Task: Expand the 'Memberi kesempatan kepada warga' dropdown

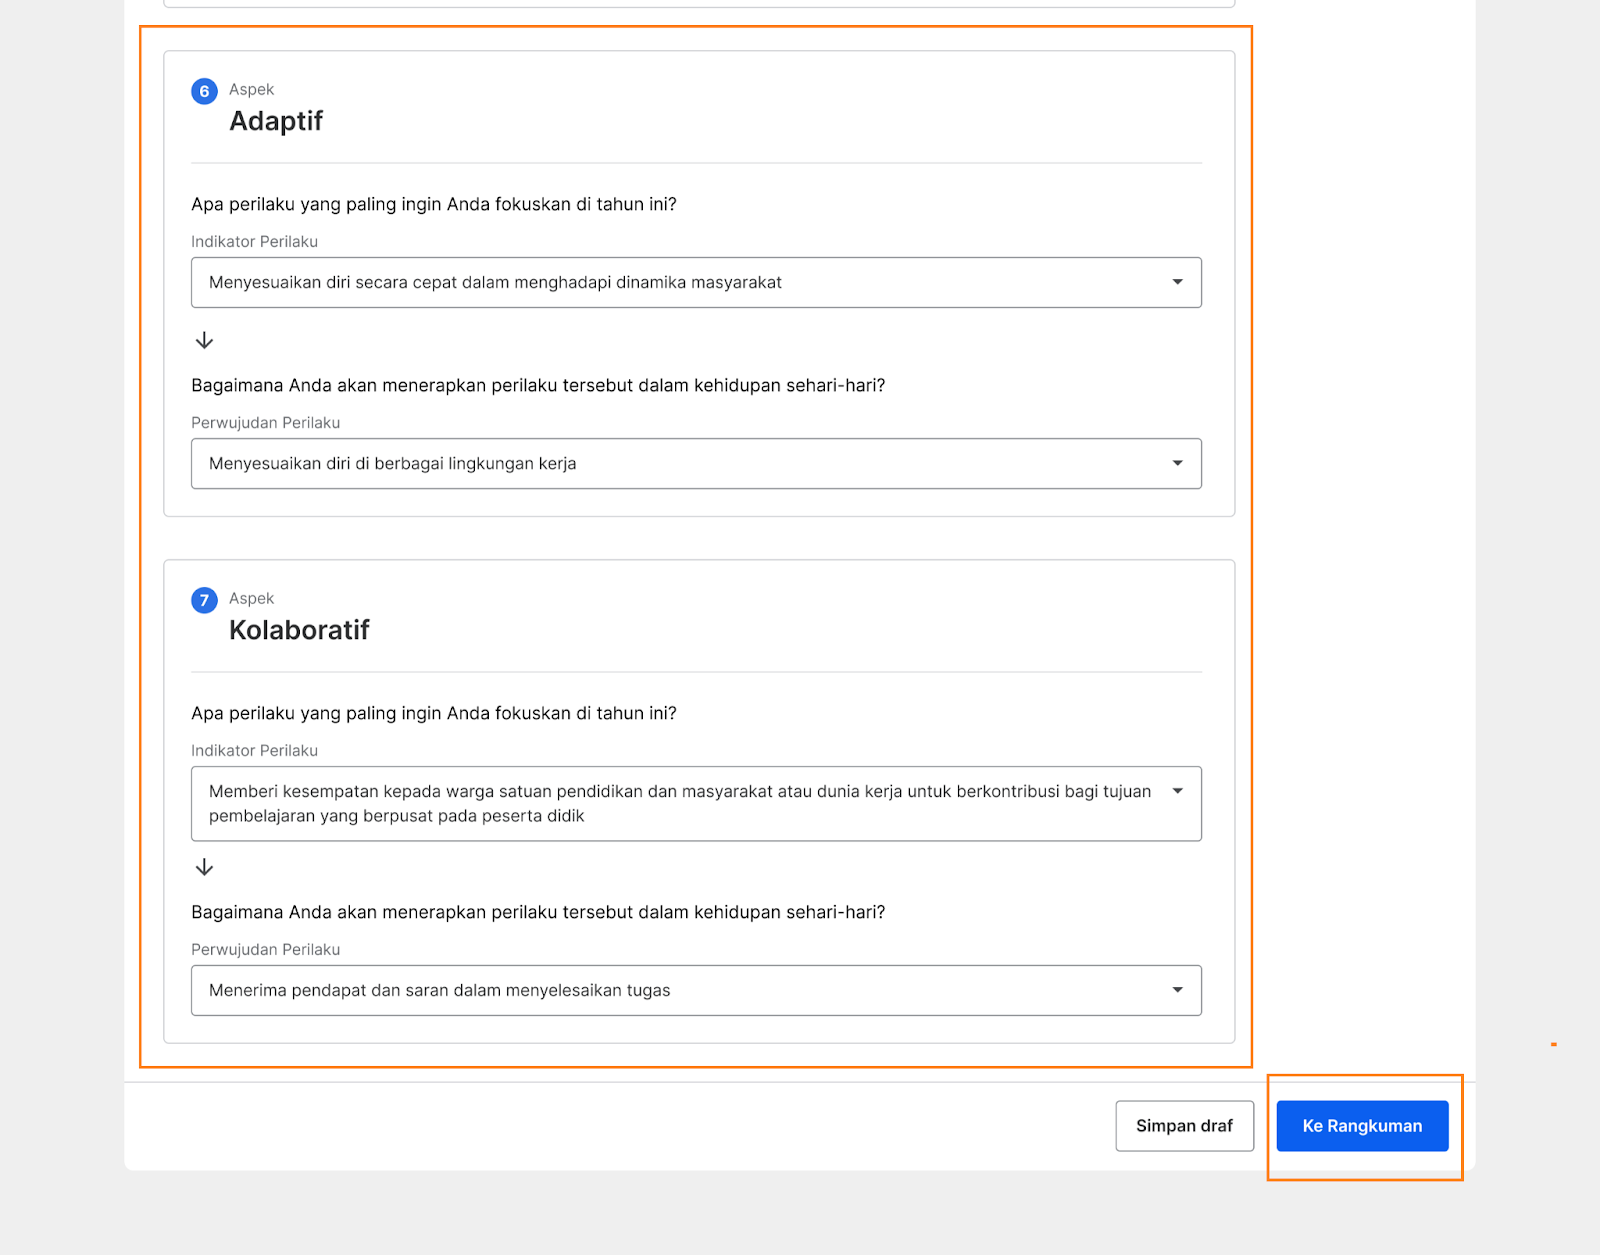Action: (680, 804)
